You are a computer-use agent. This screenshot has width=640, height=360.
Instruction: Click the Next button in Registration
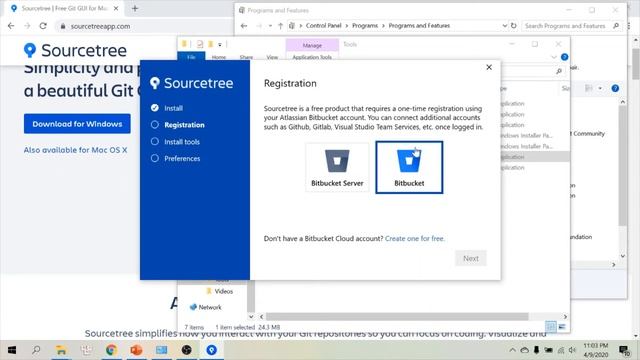point(471,258)
